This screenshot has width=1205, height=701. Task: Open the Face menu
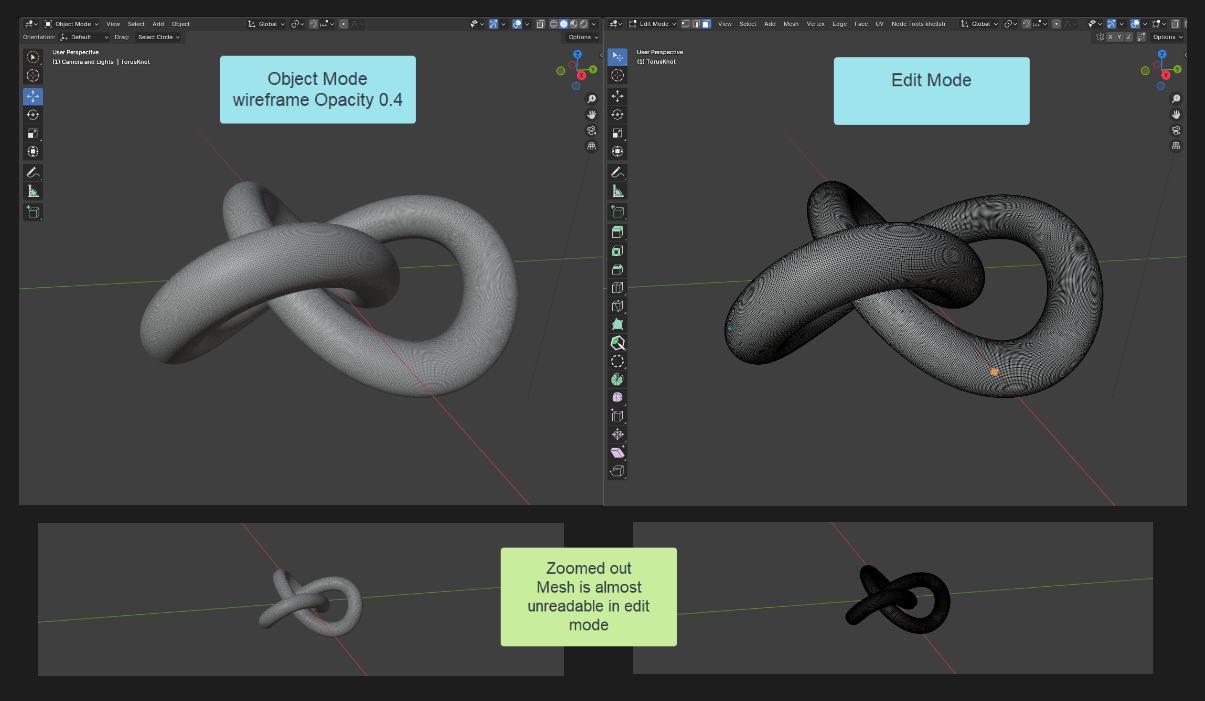tap(861, 23)
